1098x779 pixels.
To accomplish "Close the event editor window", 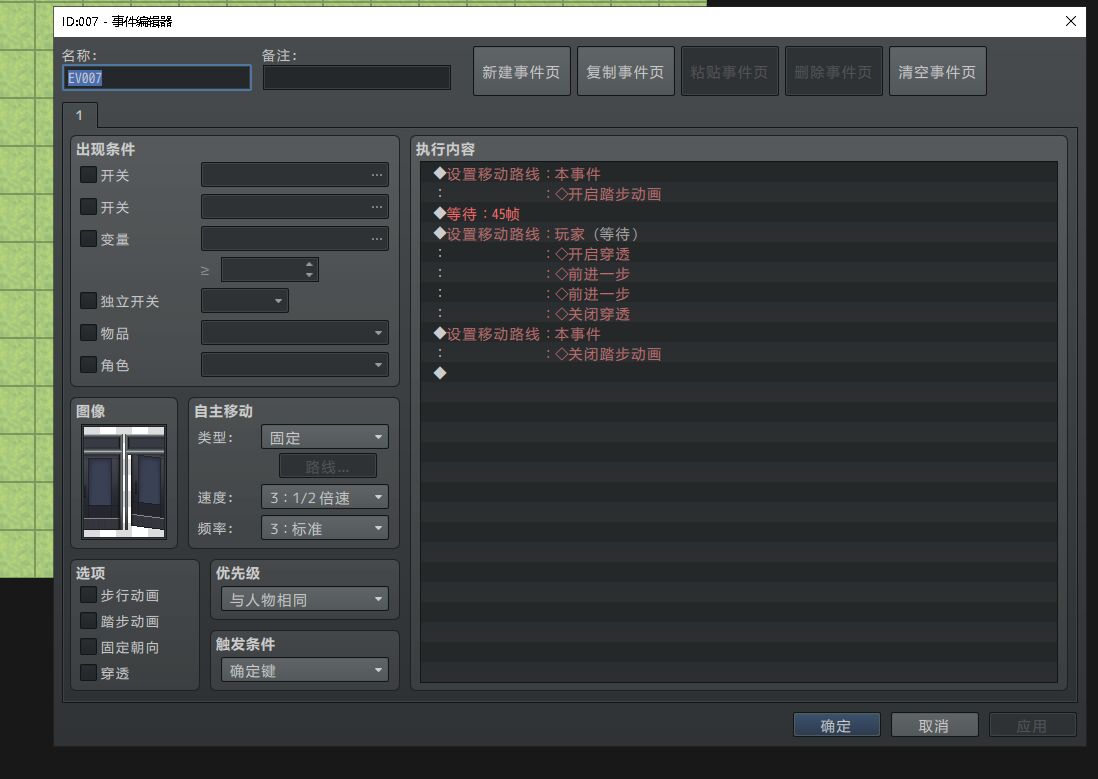I will click(x=1071, y=22).
